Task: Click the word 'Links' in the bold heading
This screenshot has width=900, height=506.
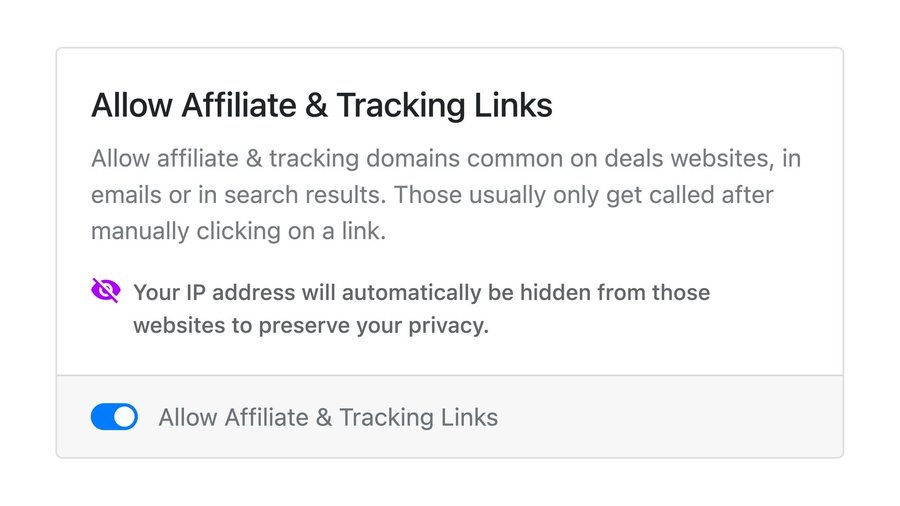Action: 513,105
